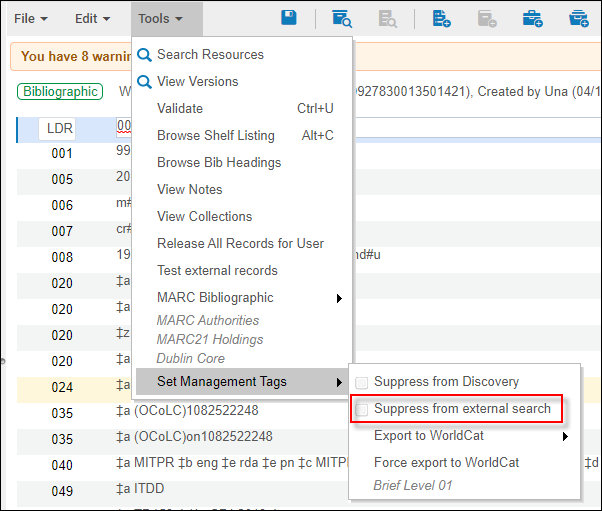Click the Bibliographic record type badge
This screenshot has width=602, height=511.
point(59,91)
